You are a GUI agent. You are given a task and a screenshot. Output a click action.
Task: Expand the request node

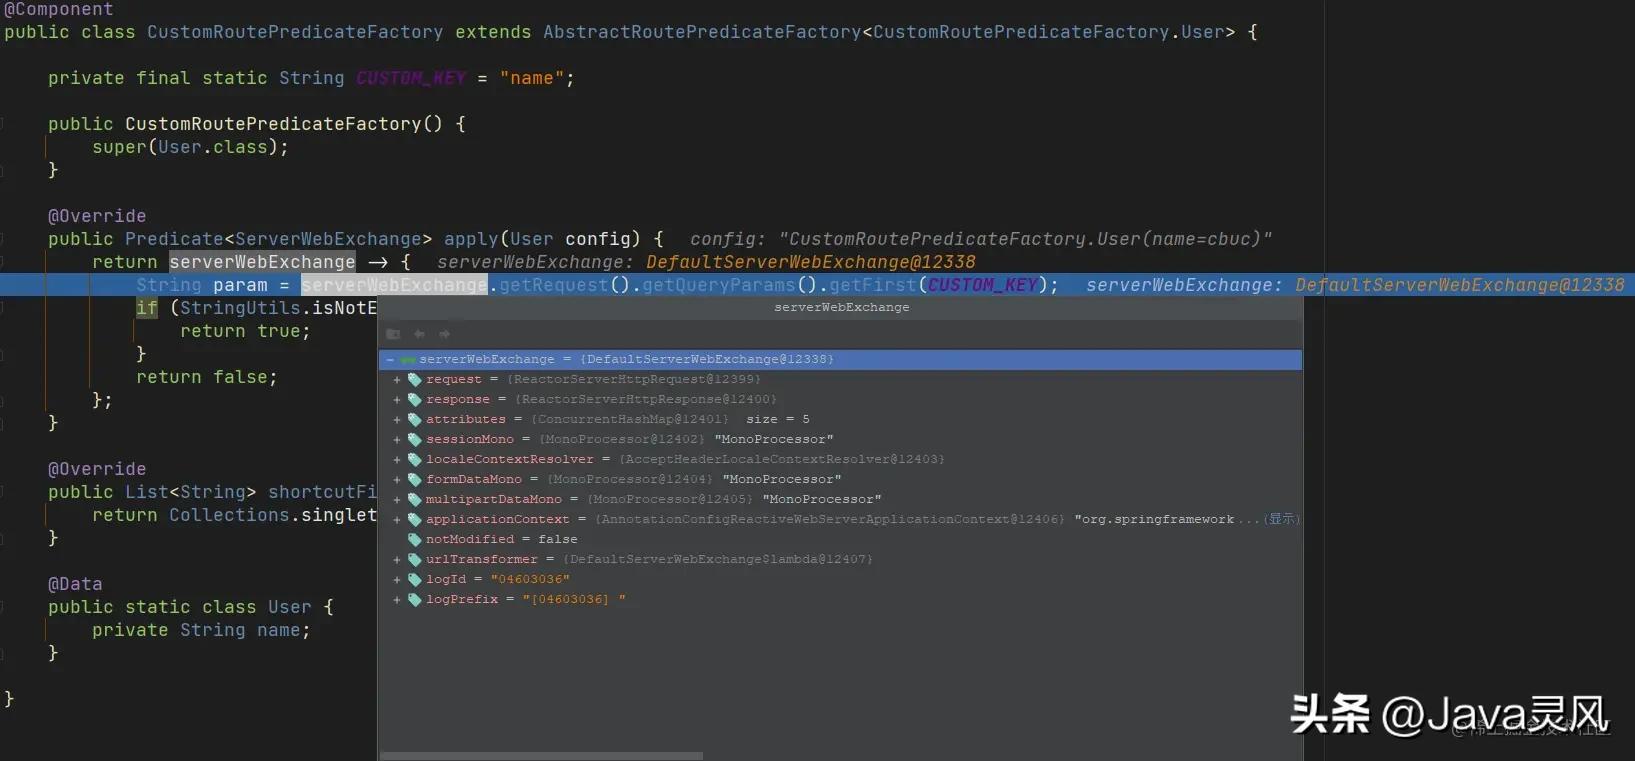pyautogui.click(x=397, y=380)
